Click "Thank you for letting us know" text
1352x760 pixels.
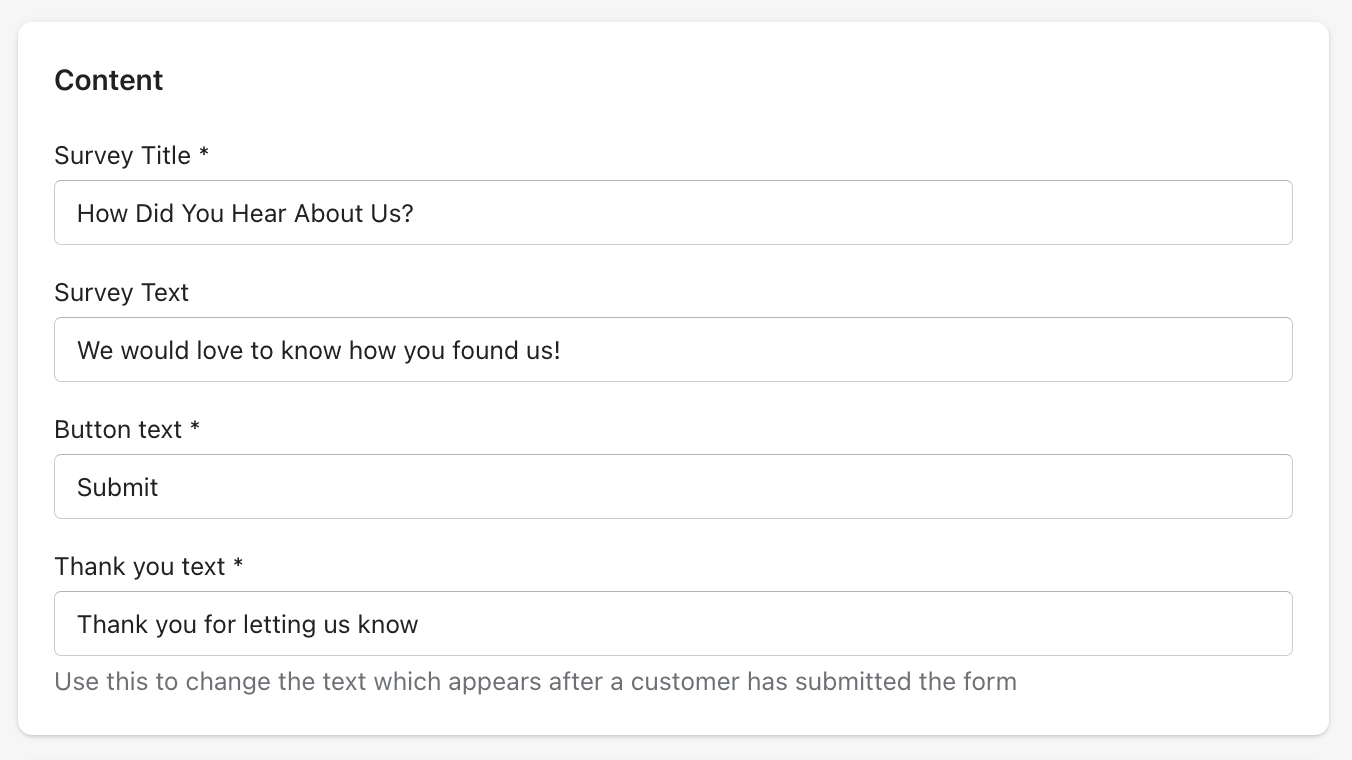[247, 624]
